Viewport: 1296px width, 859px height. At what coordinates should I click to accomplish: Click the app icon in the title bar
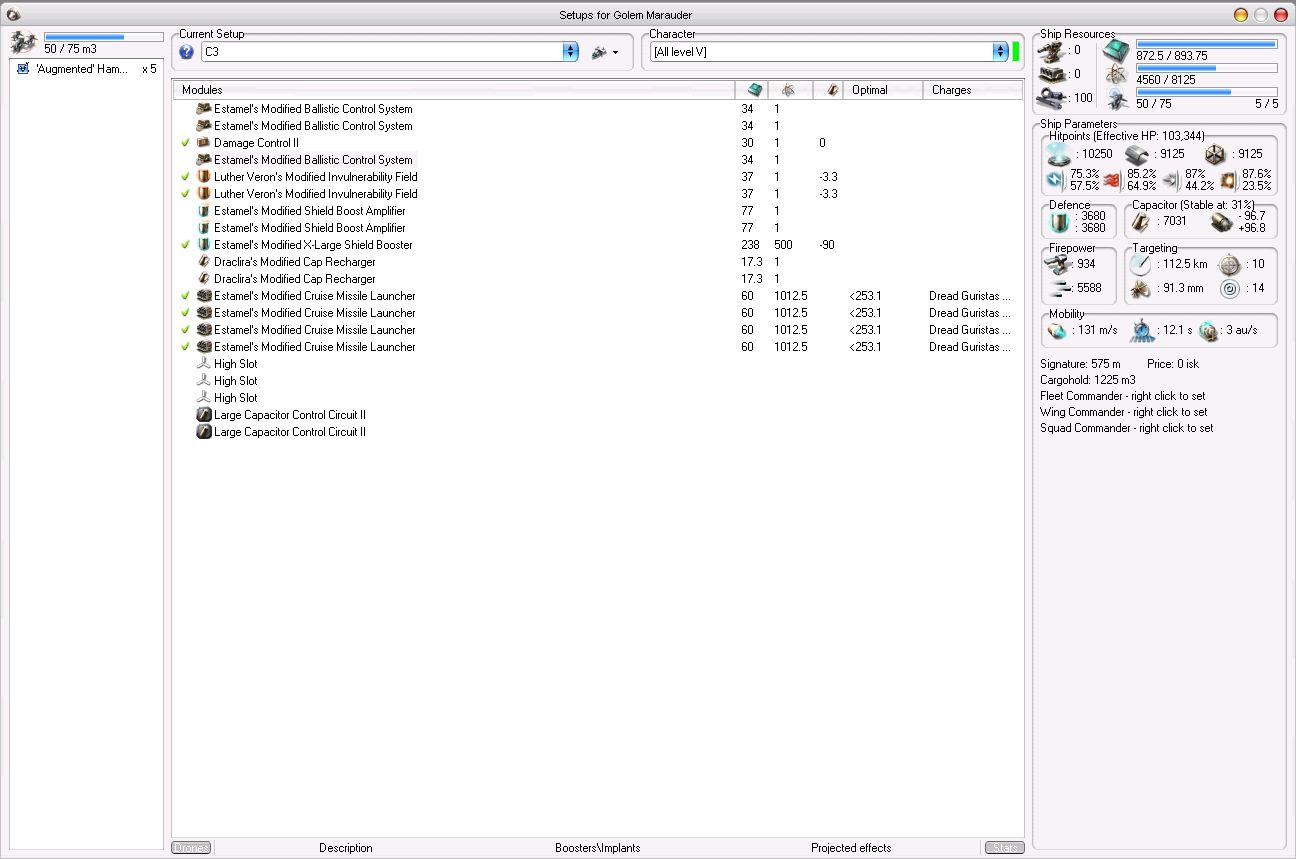click(14, 14)
